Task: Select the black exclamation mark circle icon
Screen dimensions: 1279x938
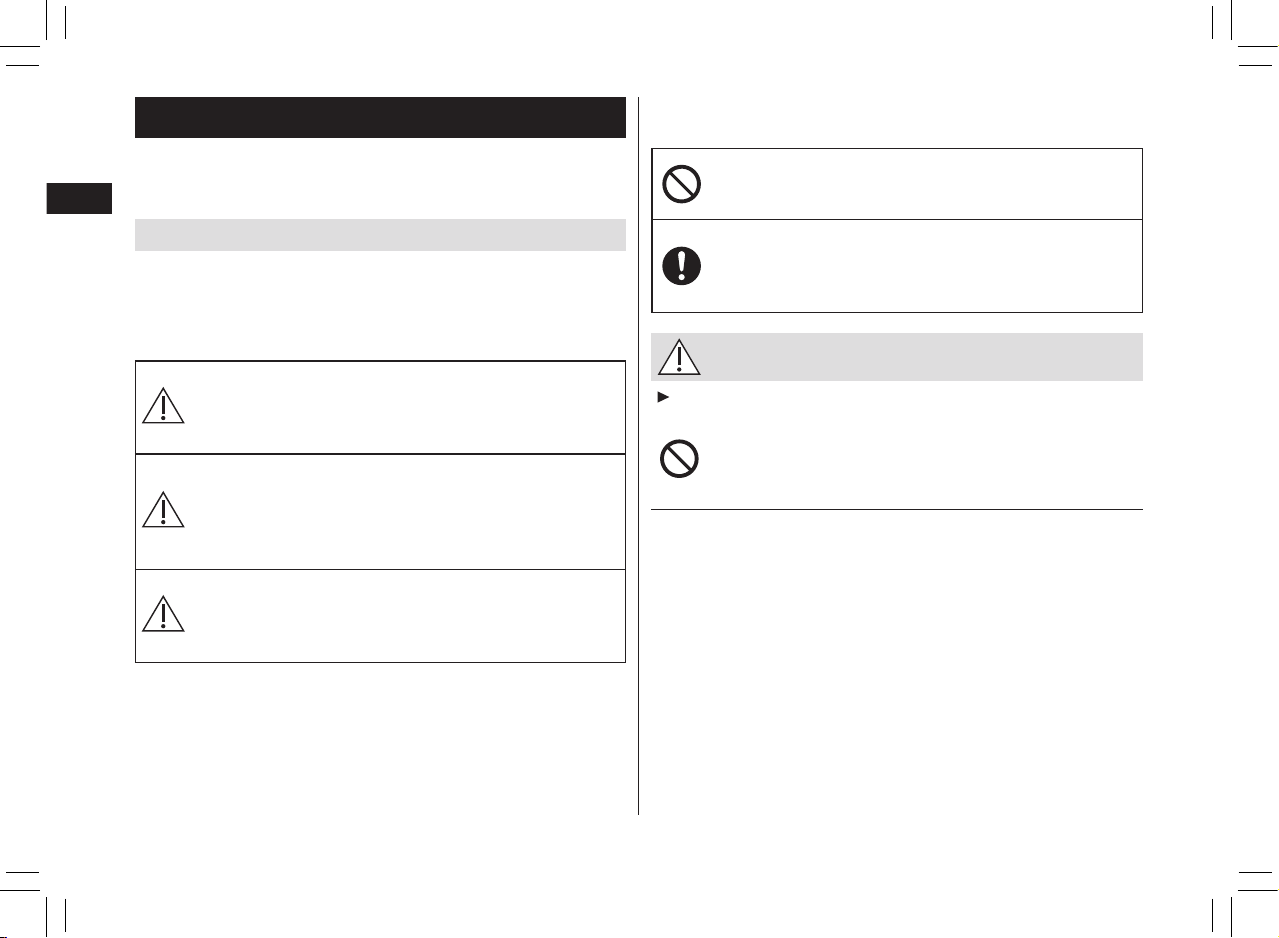Action: coord(681,266)
